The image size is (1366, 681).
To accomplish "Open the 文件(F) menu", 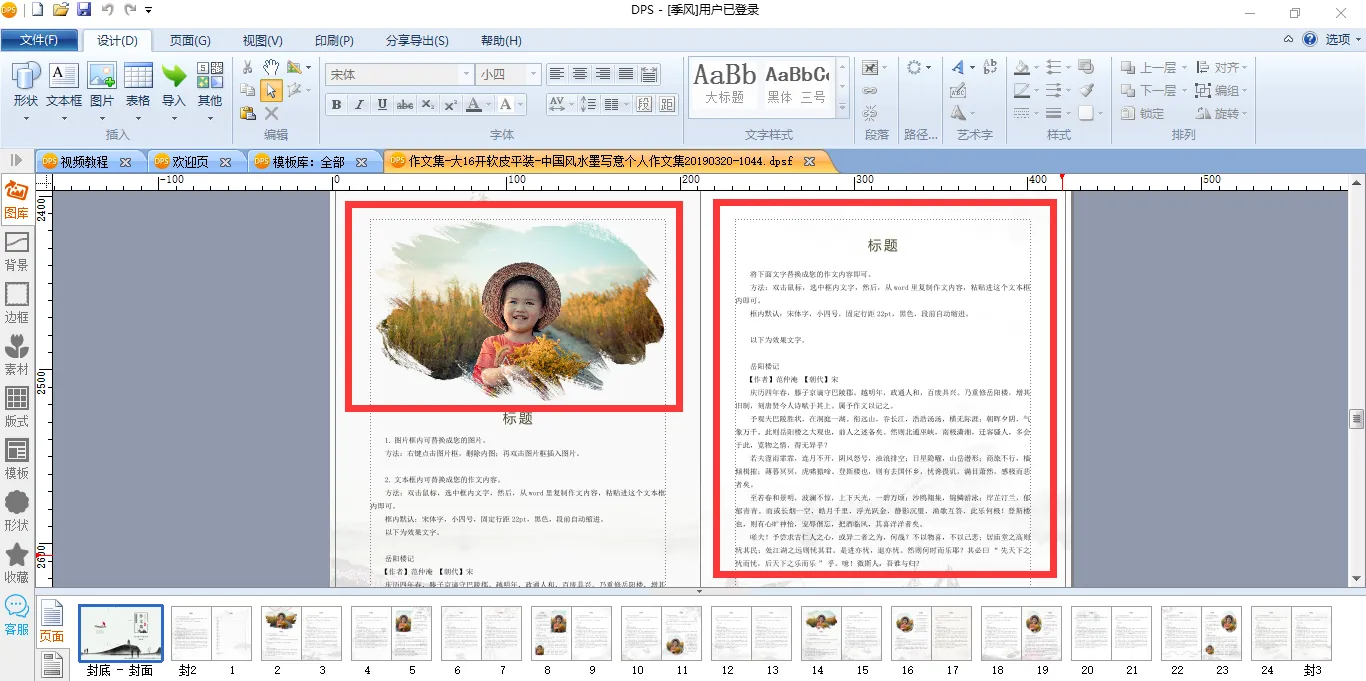I will tap(39, 40).
